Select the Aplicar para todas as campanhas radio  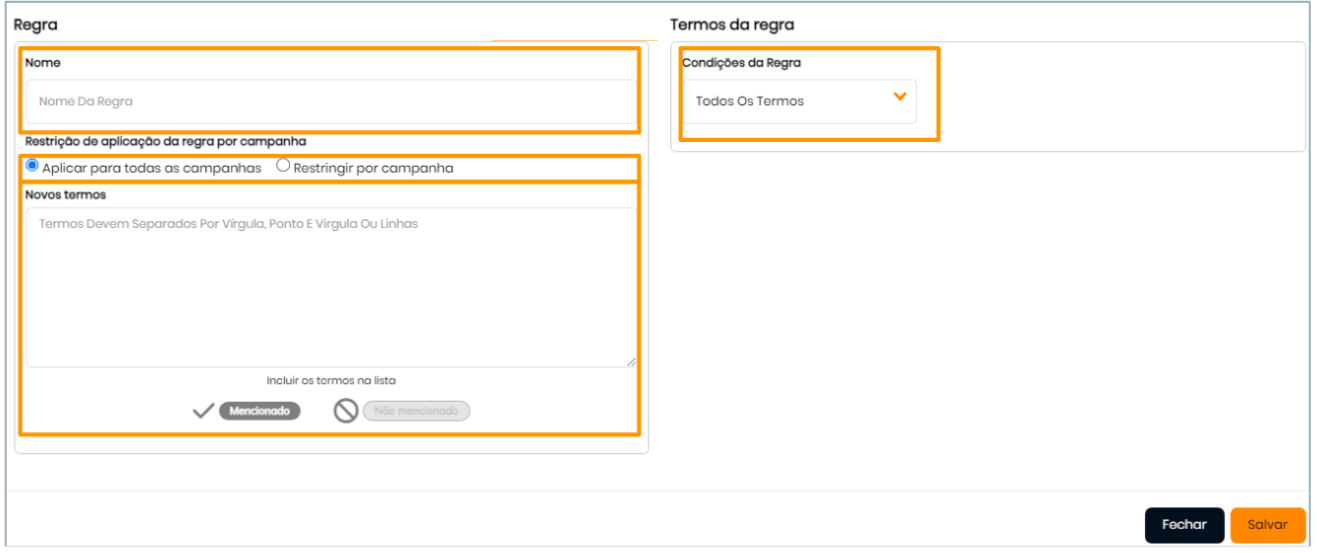(x=33, y=166)
